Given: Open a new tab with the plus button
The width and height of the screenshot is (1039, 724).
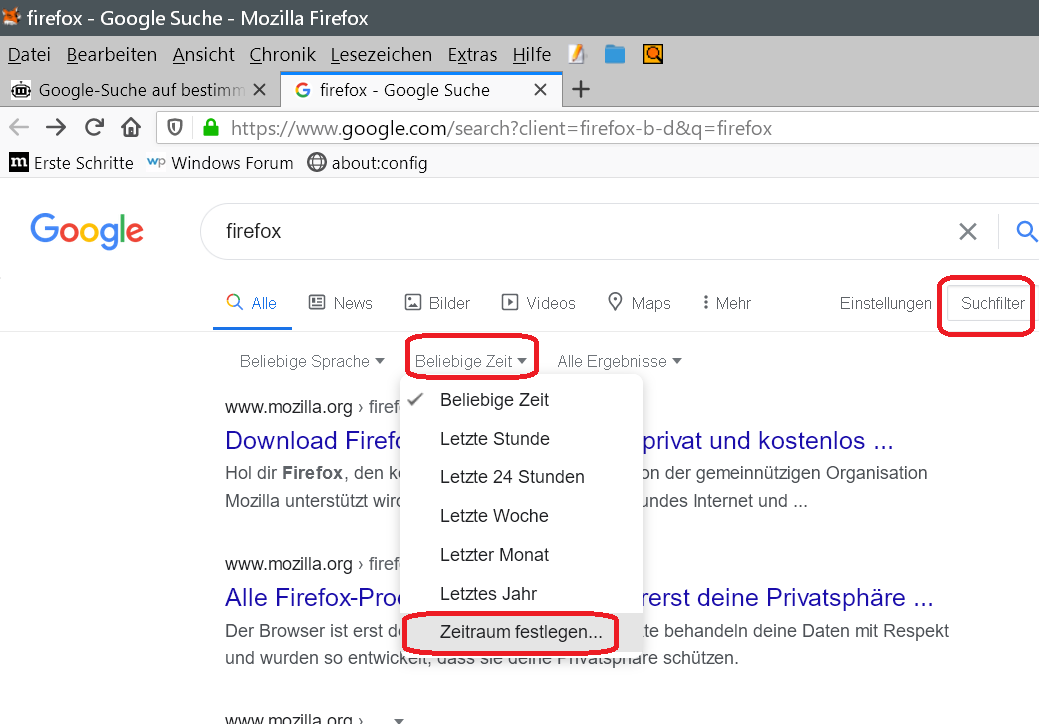Looking at the screenshot, I should pyautogui.click(x=580, y=90).
